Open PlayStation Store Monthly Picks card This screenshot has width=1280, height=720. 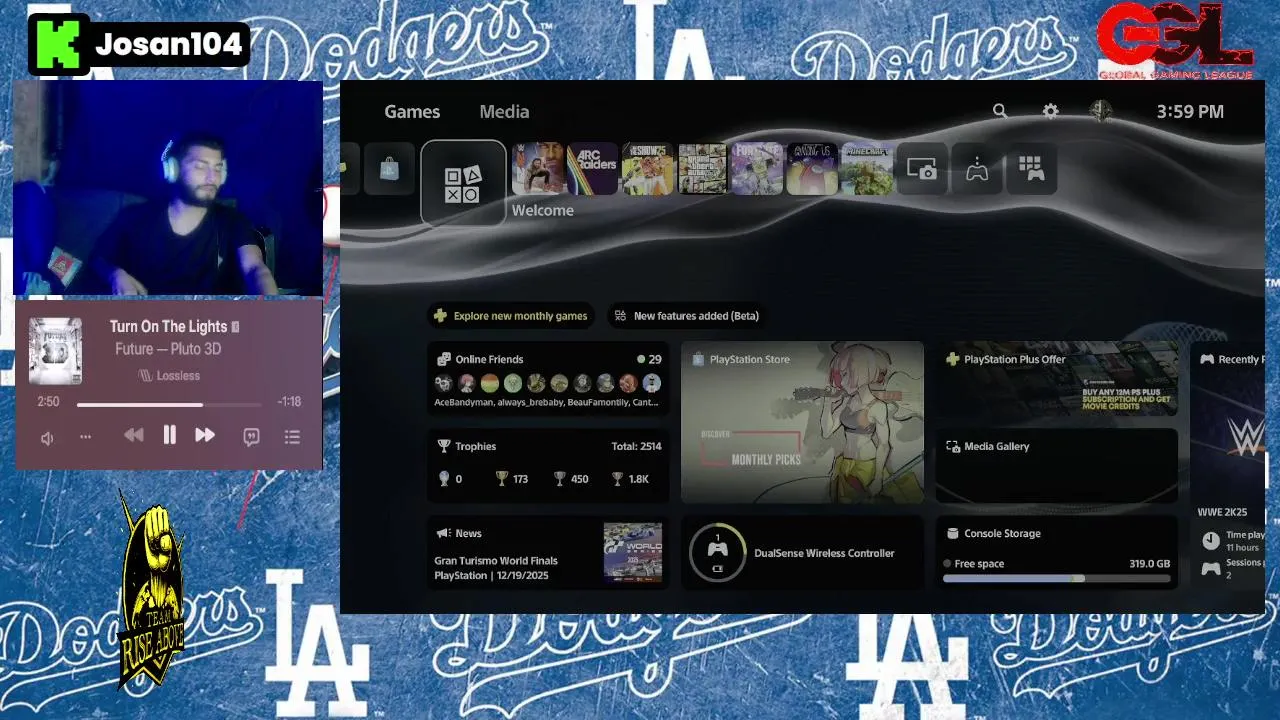pos(802,423)
